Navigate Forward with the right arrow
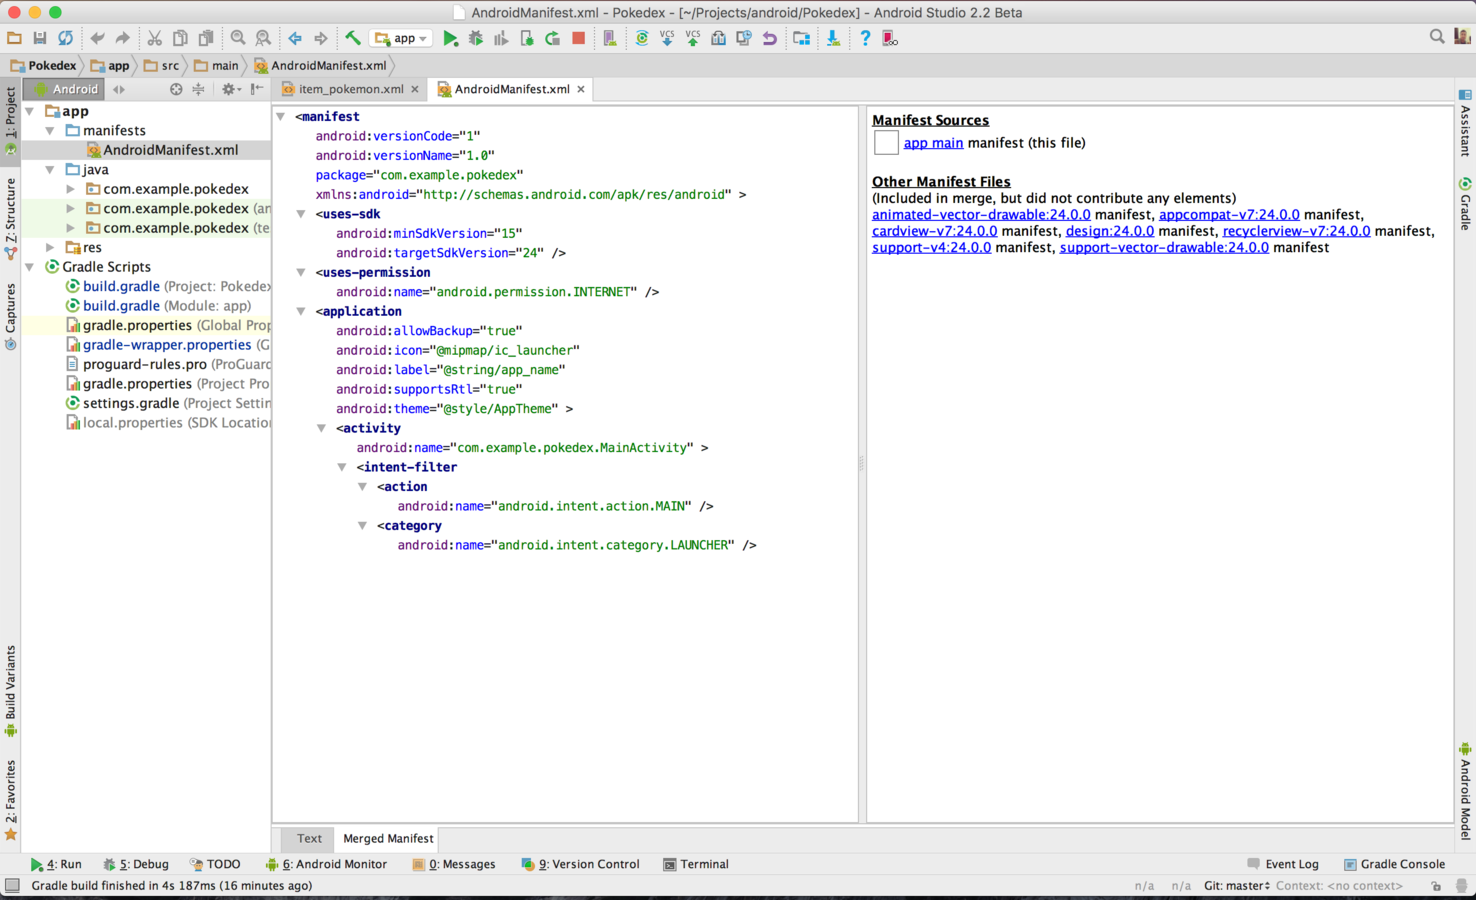This screenshot has height=900, width=1476. point(321,38)
